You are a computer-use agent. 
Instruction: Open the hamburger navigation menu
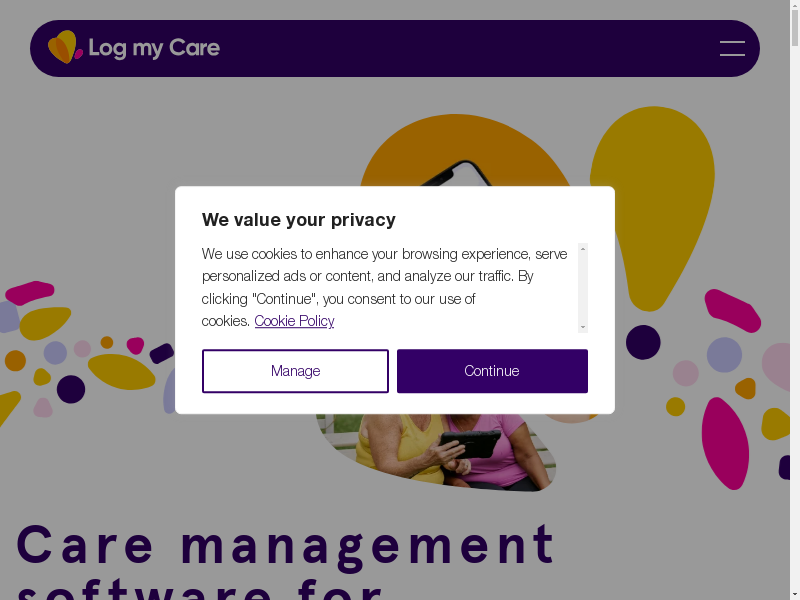(x=732, y=48)
